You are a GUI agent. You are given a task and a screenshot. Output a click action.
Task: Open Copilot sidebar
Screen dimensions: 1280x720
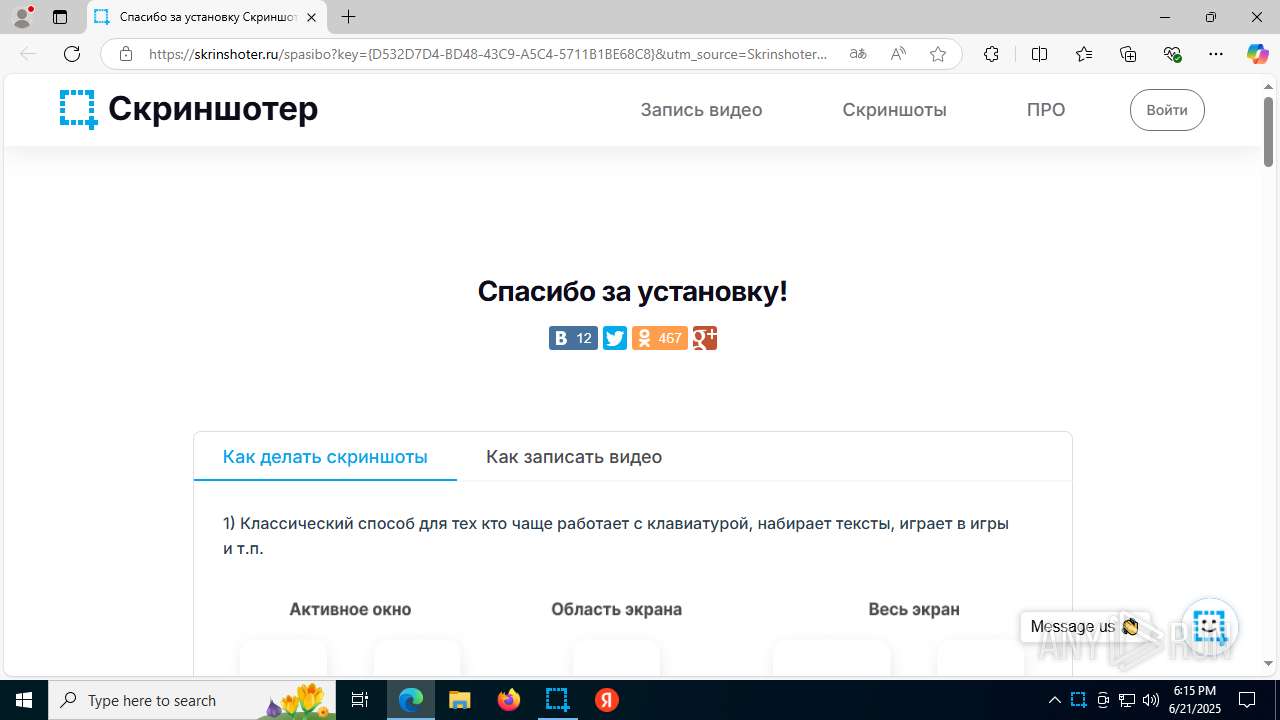[x=1257, y=54]
